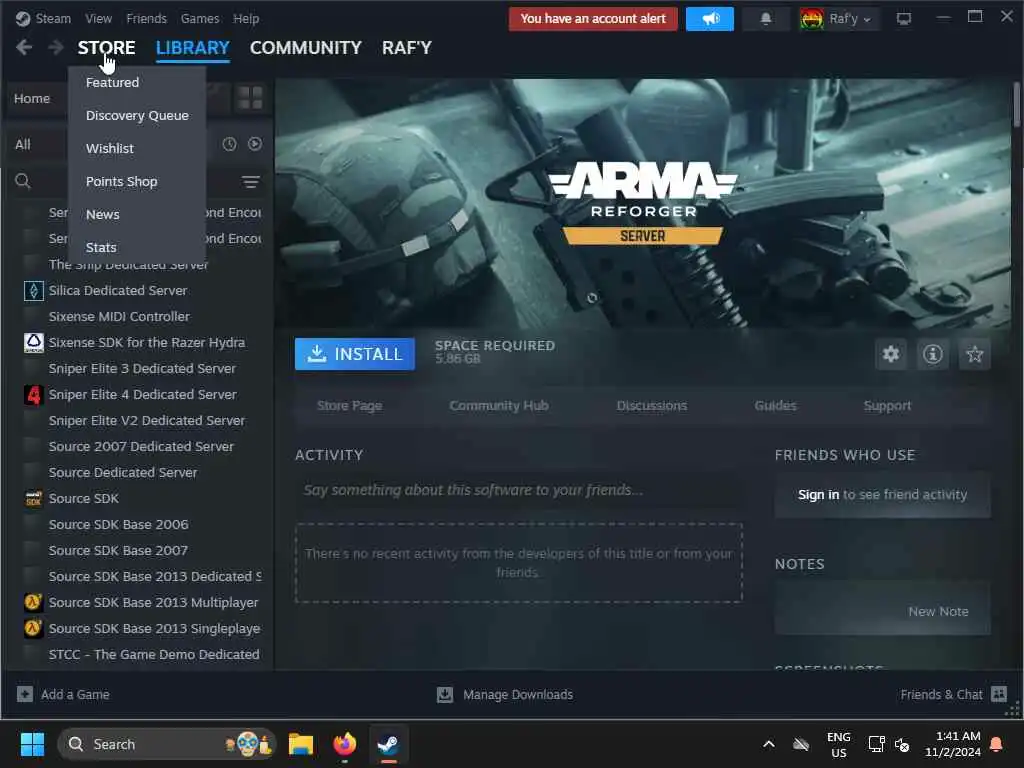Viewport: 1024px width, 768px height.
Task: Open the Support link
Action: point(887,406)
